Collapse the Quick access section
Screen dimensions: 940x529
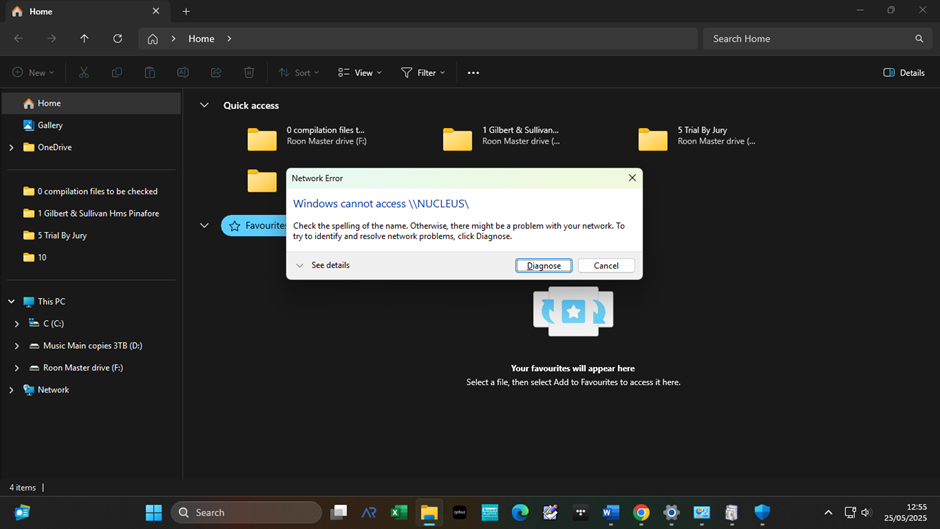tap(204, 105)
